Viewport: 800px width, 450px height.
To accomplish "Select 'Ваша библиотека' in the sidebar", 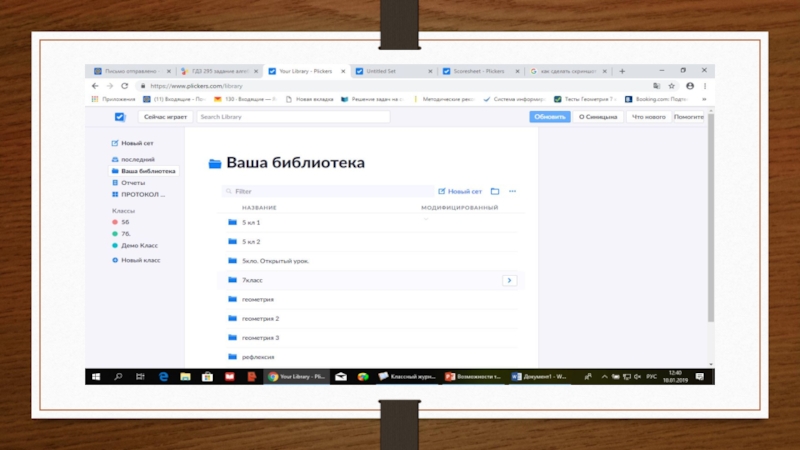I will click(144, 171).
